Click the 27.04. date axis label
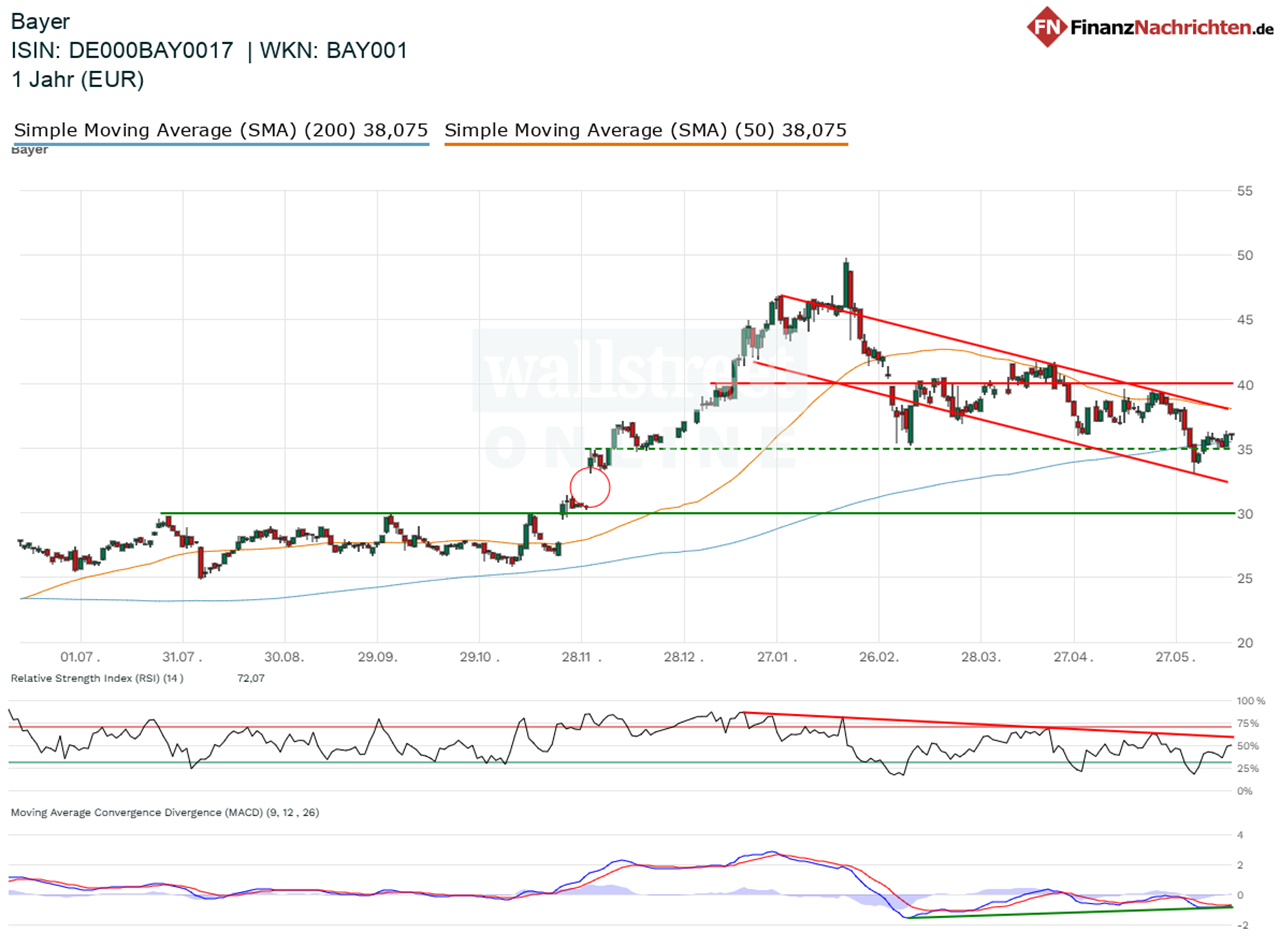 pos(1073,660)
